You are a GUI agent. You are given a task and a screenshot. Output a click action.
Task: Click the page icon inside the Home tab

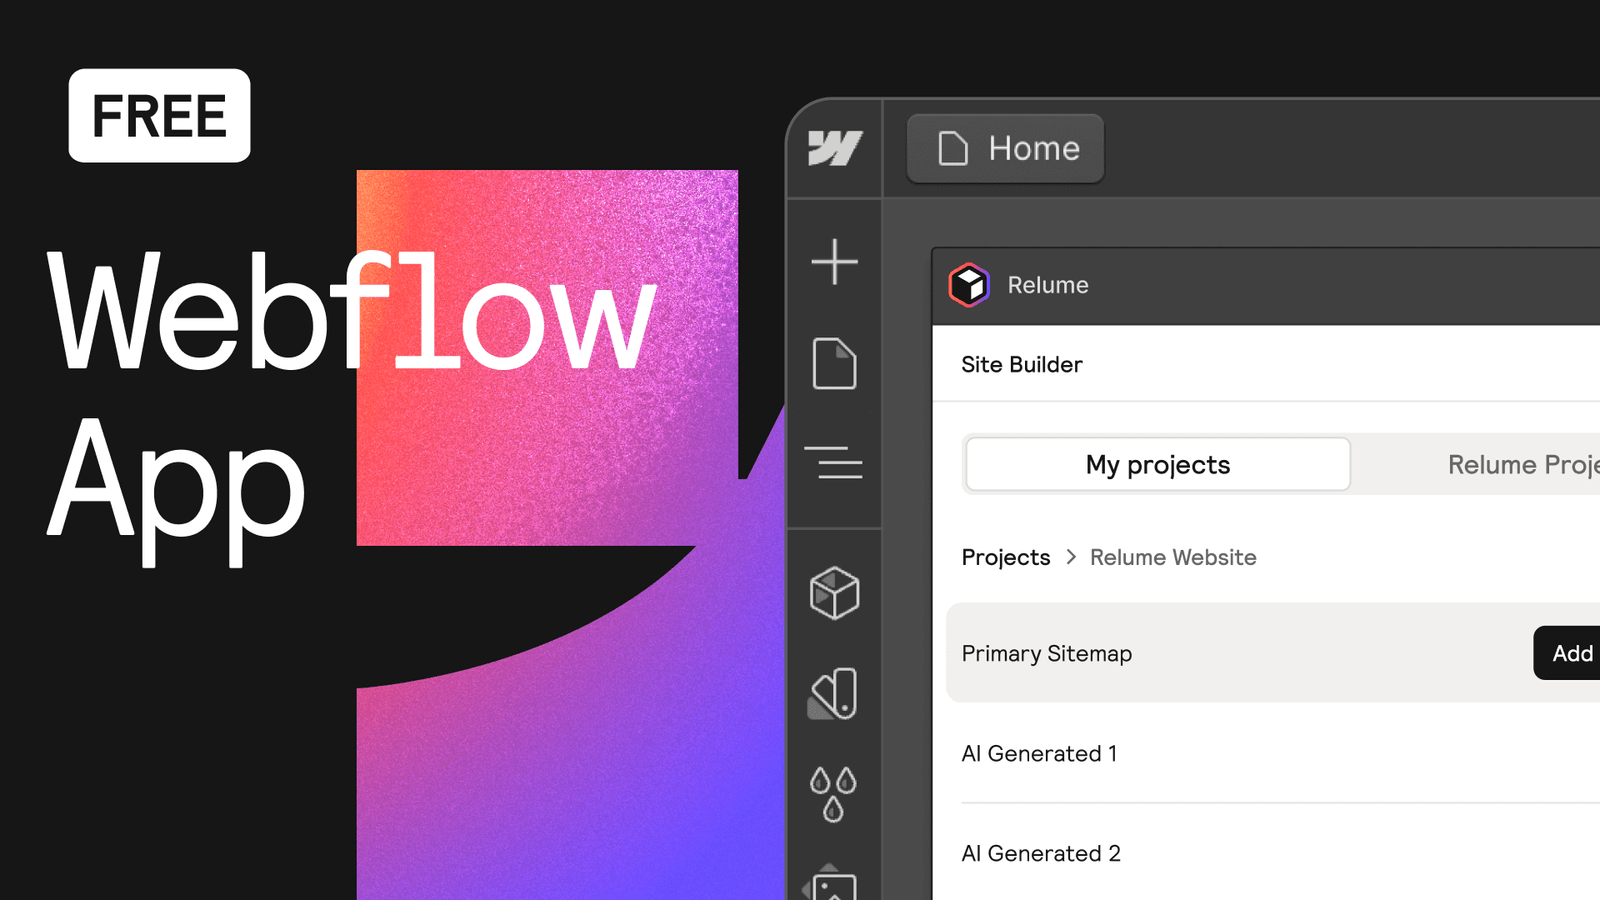(951, 148)
